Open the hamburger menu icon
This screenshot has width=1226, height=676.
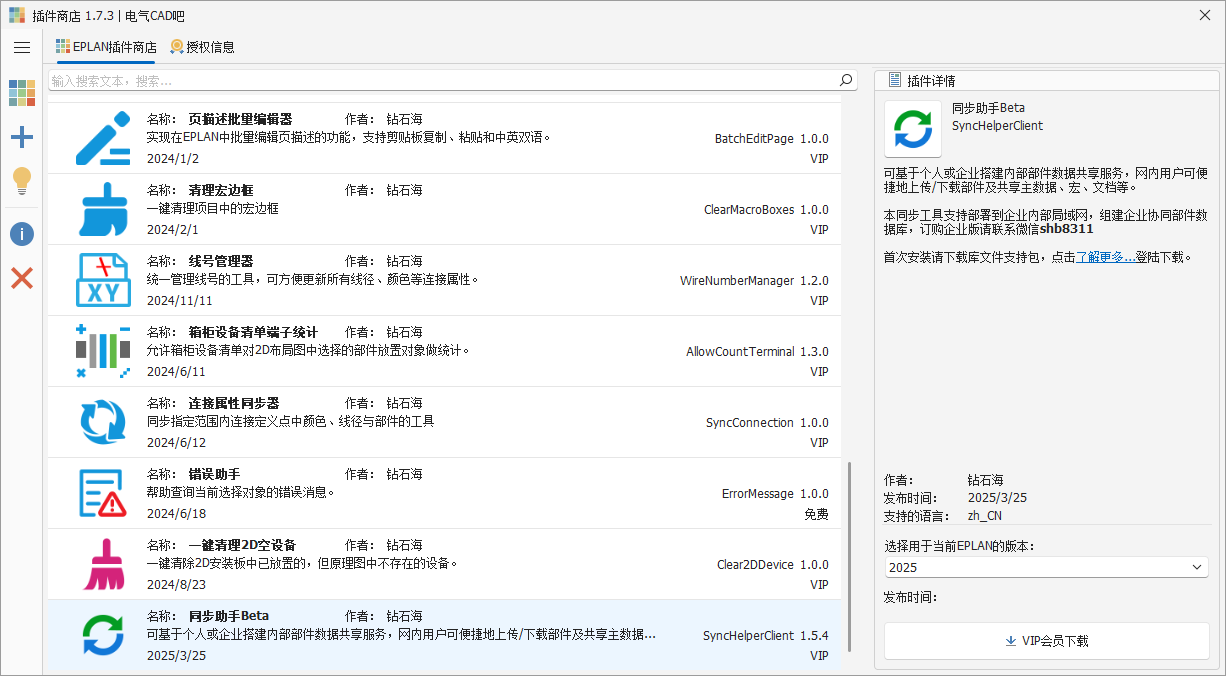(22, 47)
